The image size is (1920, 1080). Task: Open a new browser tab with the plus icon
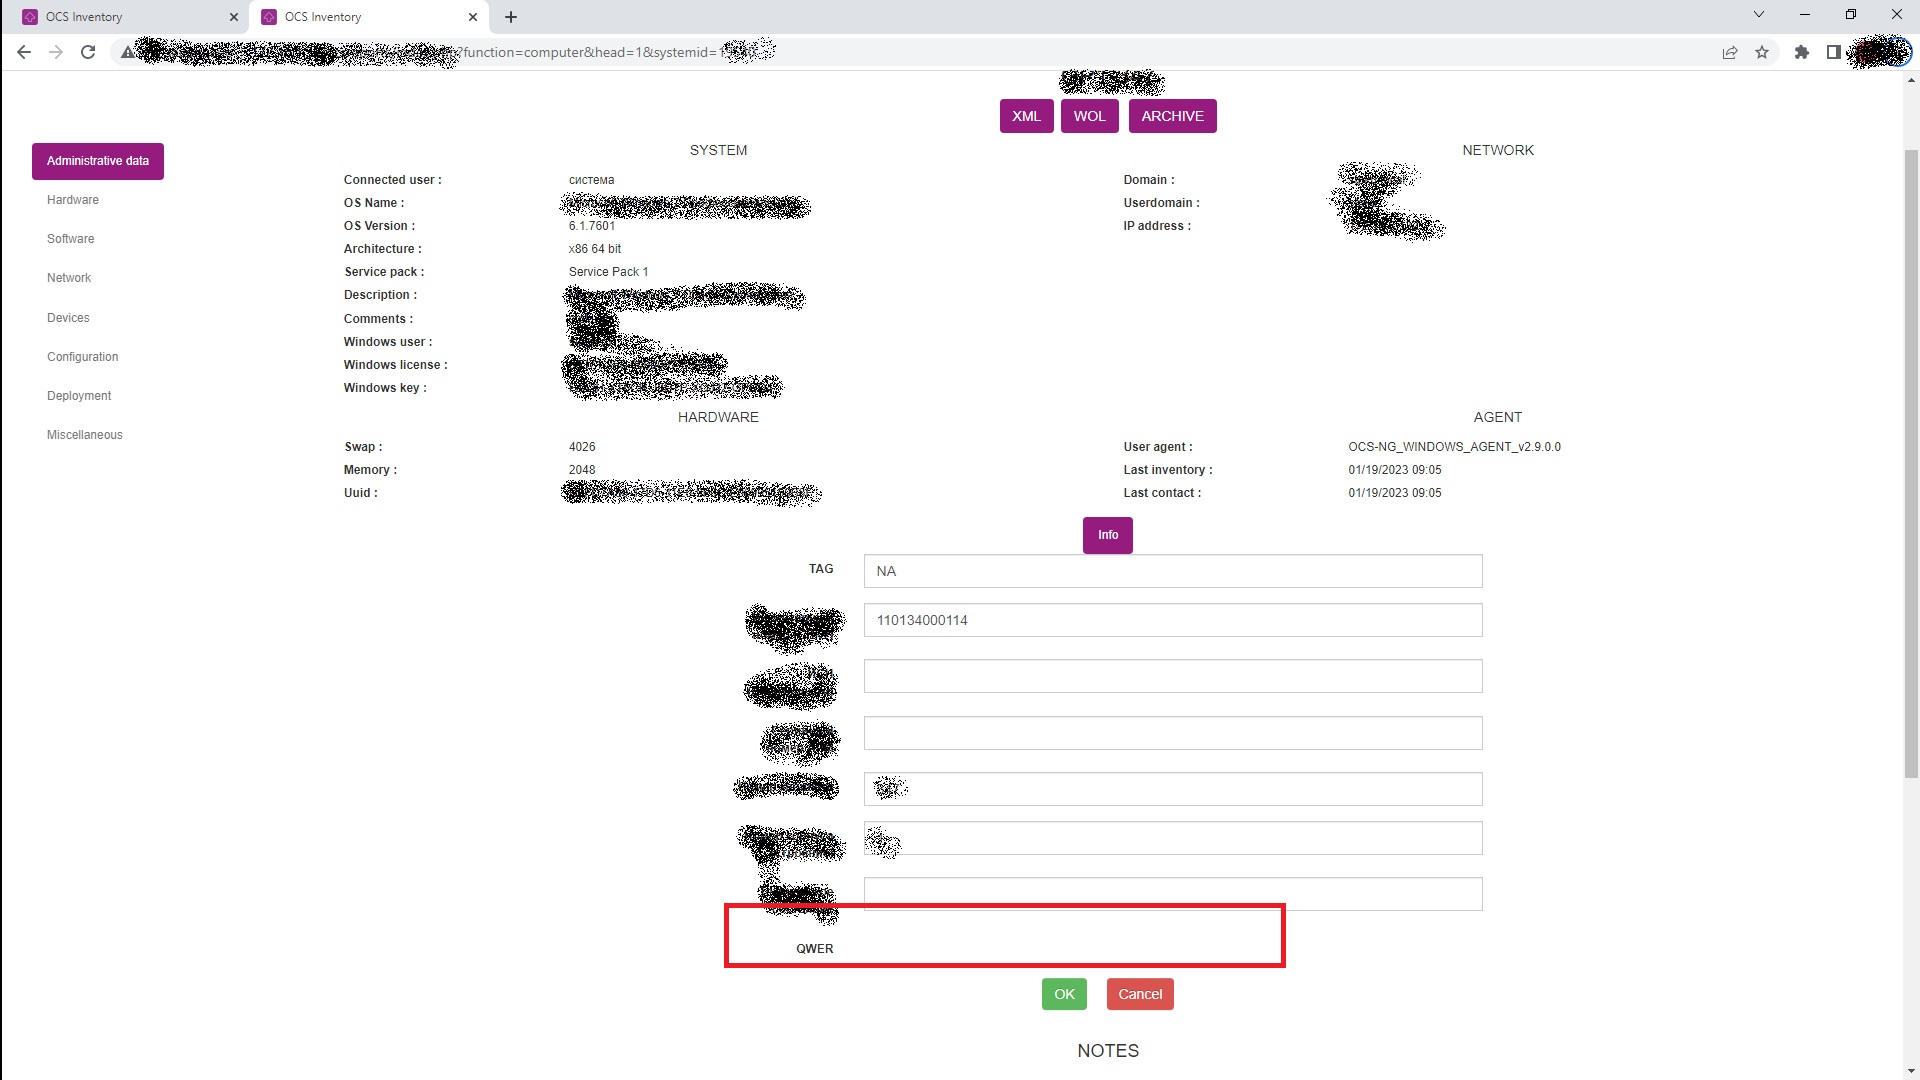coord(511,16)
